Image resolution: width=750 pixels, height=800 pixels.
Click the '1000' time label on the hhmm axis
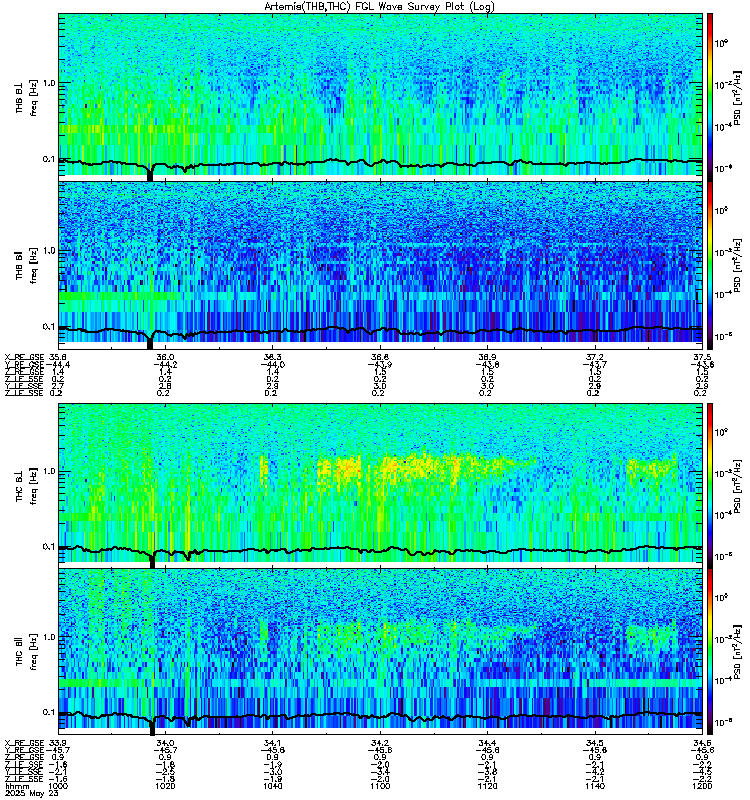[x=57, y=786]
